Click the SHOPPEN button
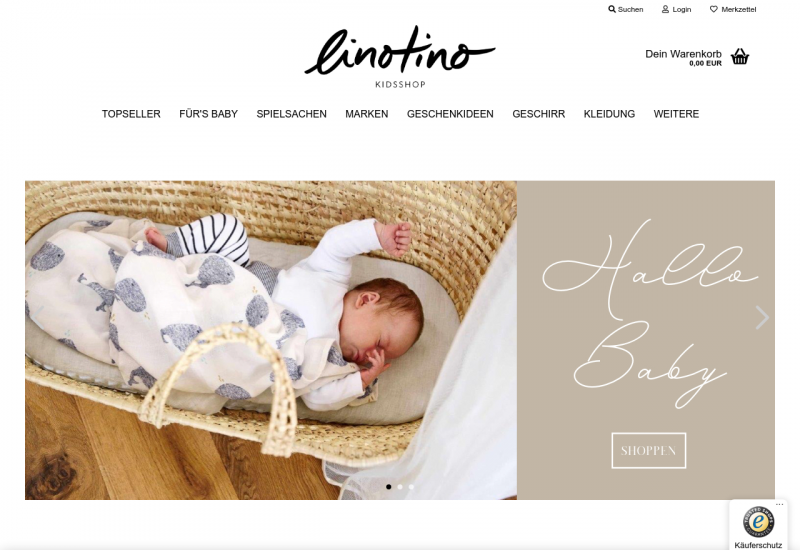This screenshot has width=800, height=550. pos(648,451)
